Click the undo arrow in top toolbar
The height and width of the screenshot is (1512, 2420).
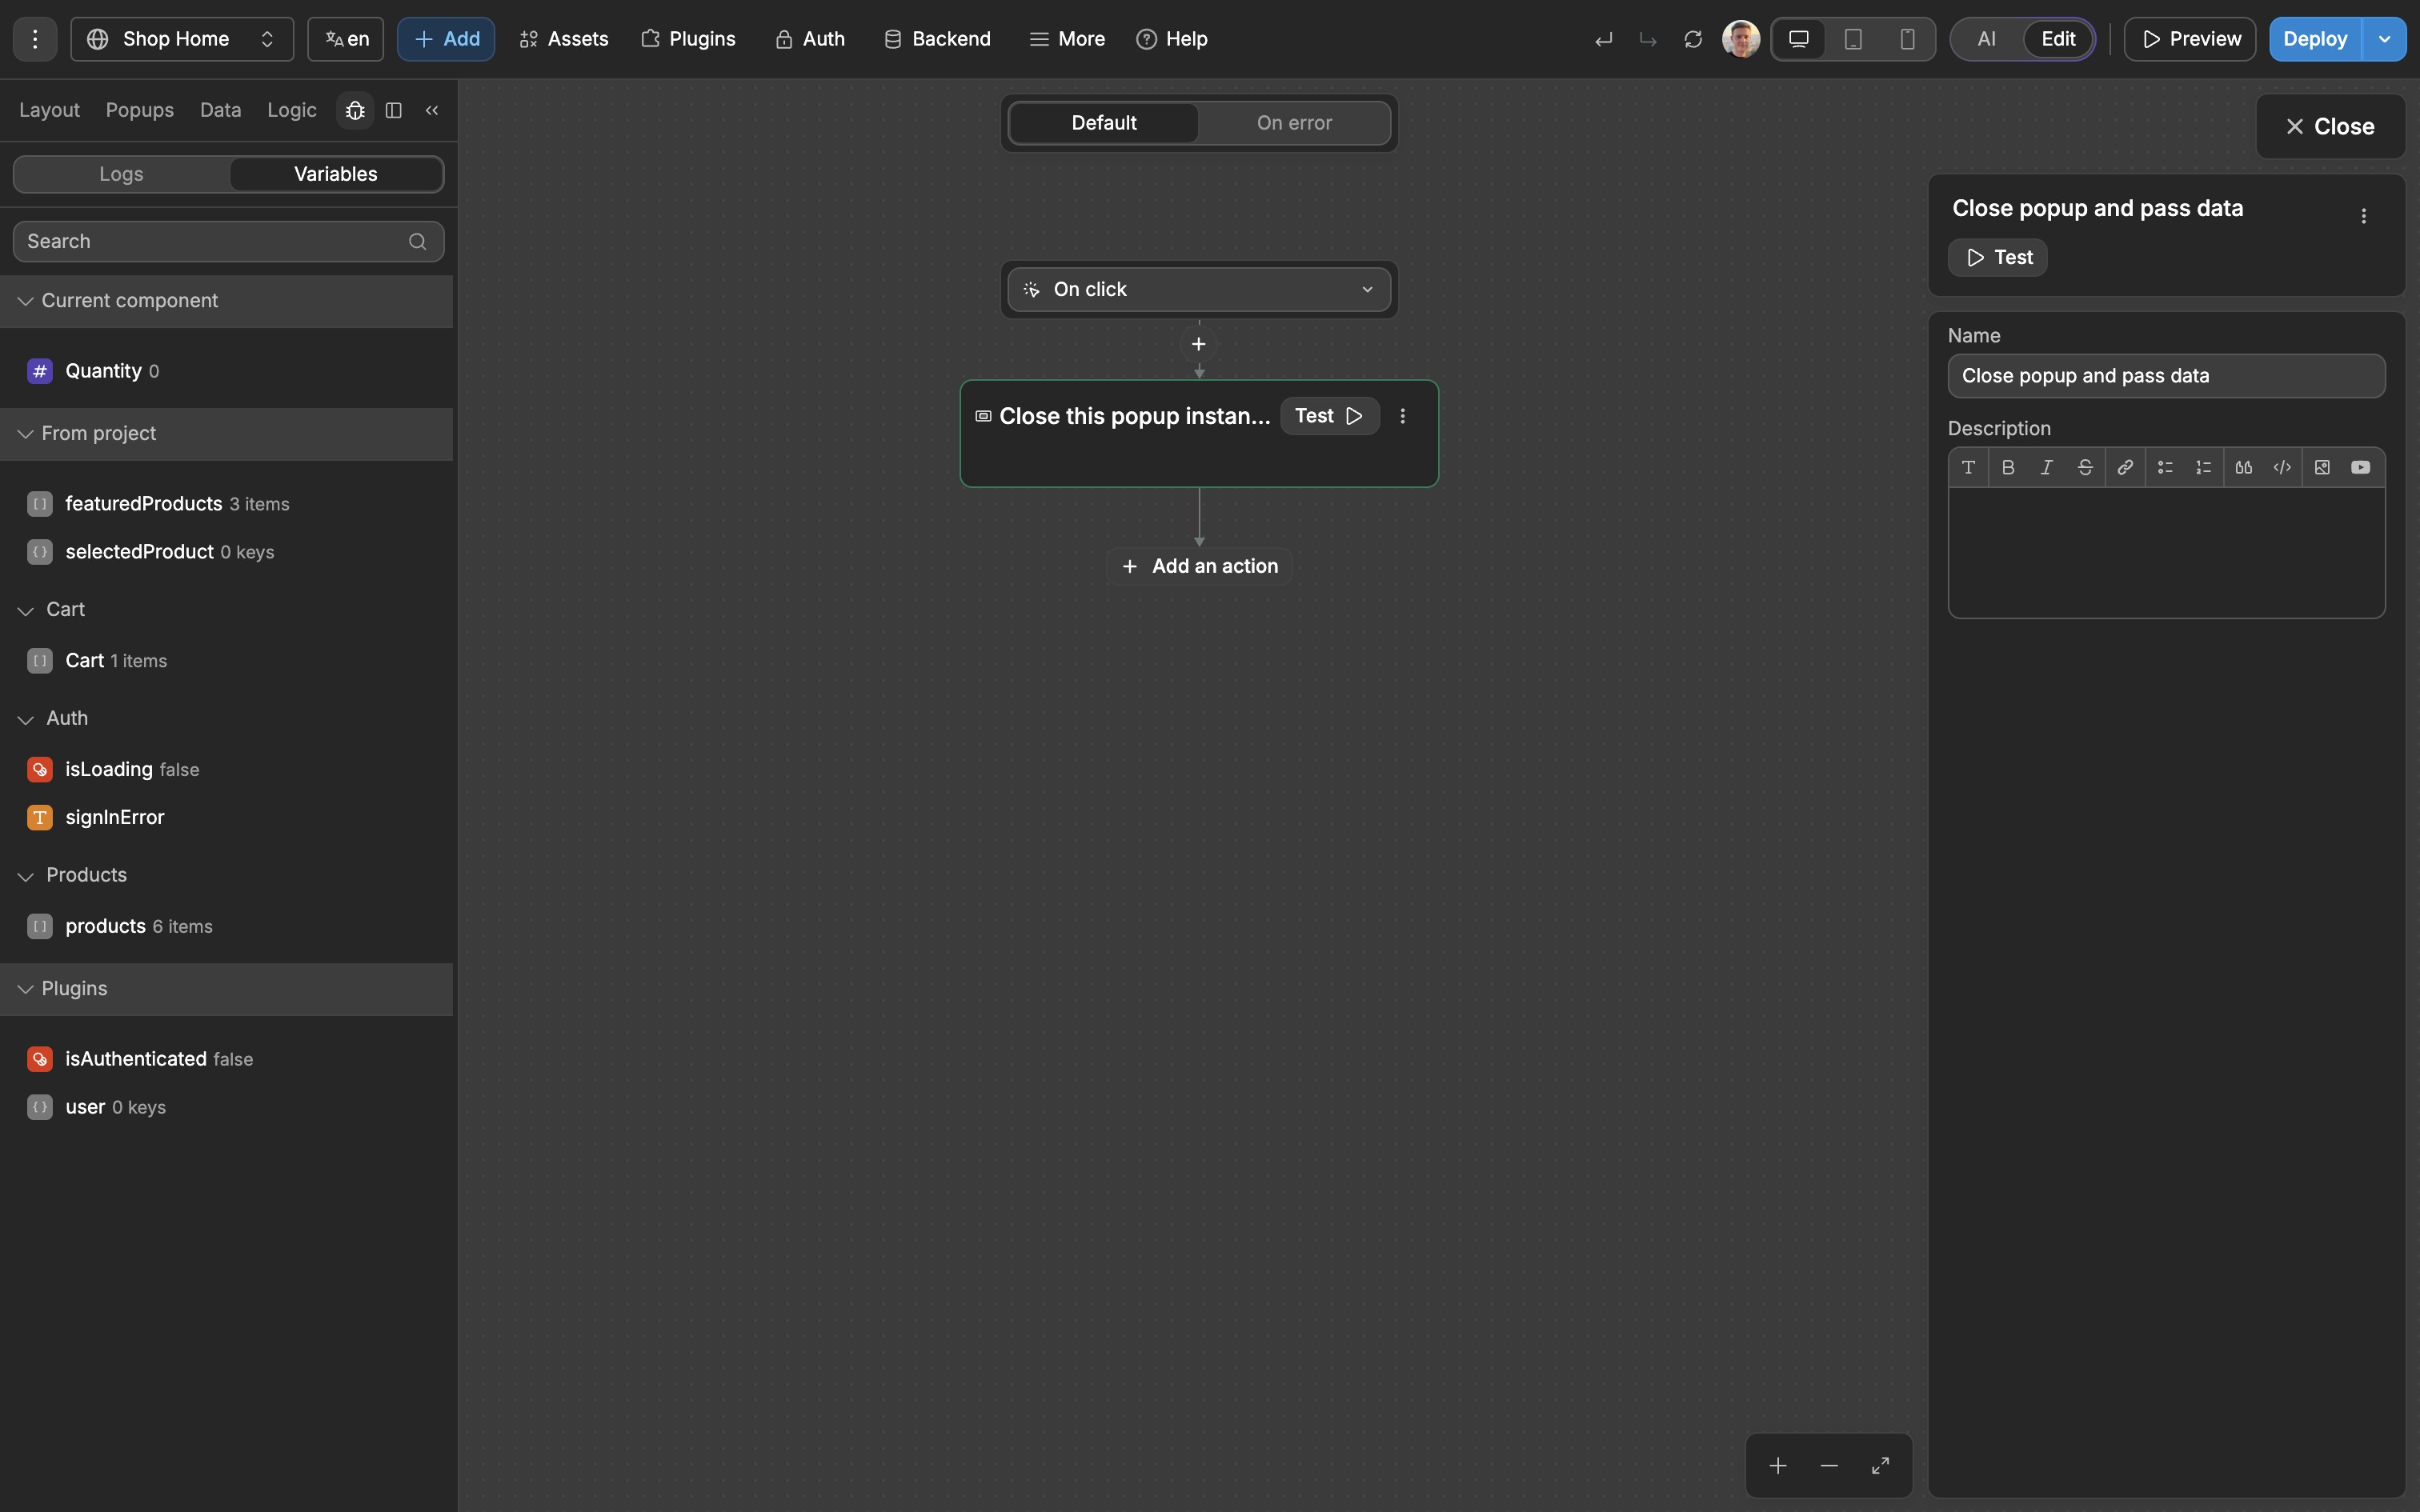(x=1604, y=39)
